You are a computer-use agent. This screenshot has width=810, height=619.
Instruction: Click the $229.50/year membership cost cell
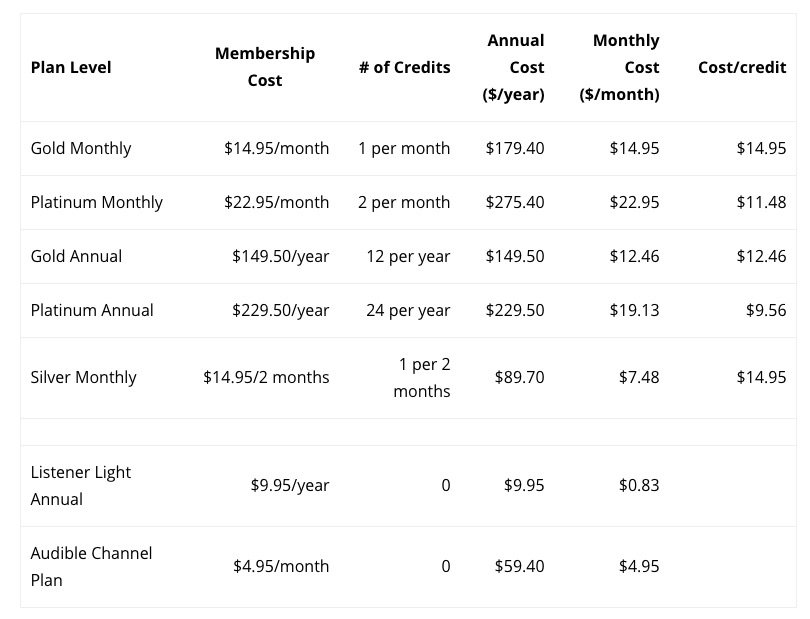tap(280, 310)
